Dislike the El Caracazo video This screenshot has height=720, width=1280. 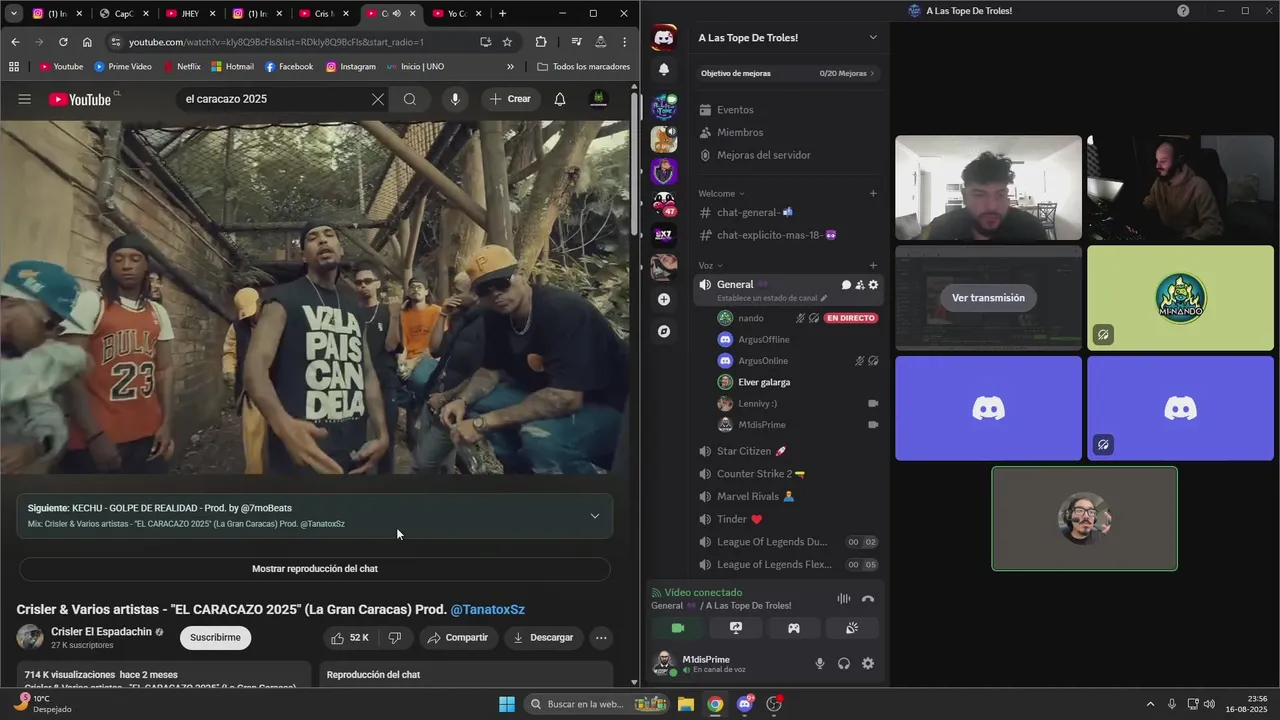tap(395, 637)
